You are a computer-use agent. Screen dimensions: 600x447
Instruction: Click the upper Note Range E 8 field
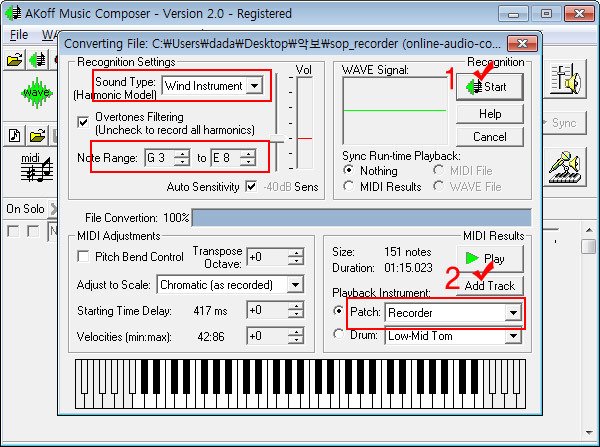(x=225, y=158)
